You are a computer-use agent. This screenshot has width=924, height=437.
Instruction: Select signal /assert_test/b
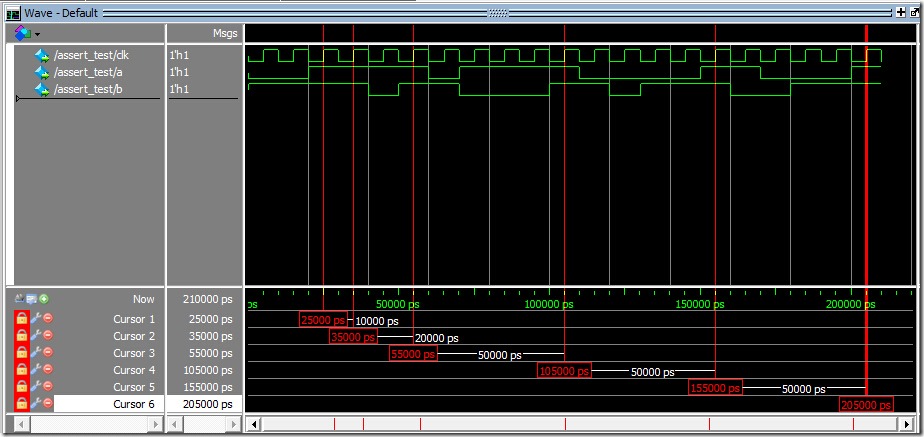(x=88, y=90)
